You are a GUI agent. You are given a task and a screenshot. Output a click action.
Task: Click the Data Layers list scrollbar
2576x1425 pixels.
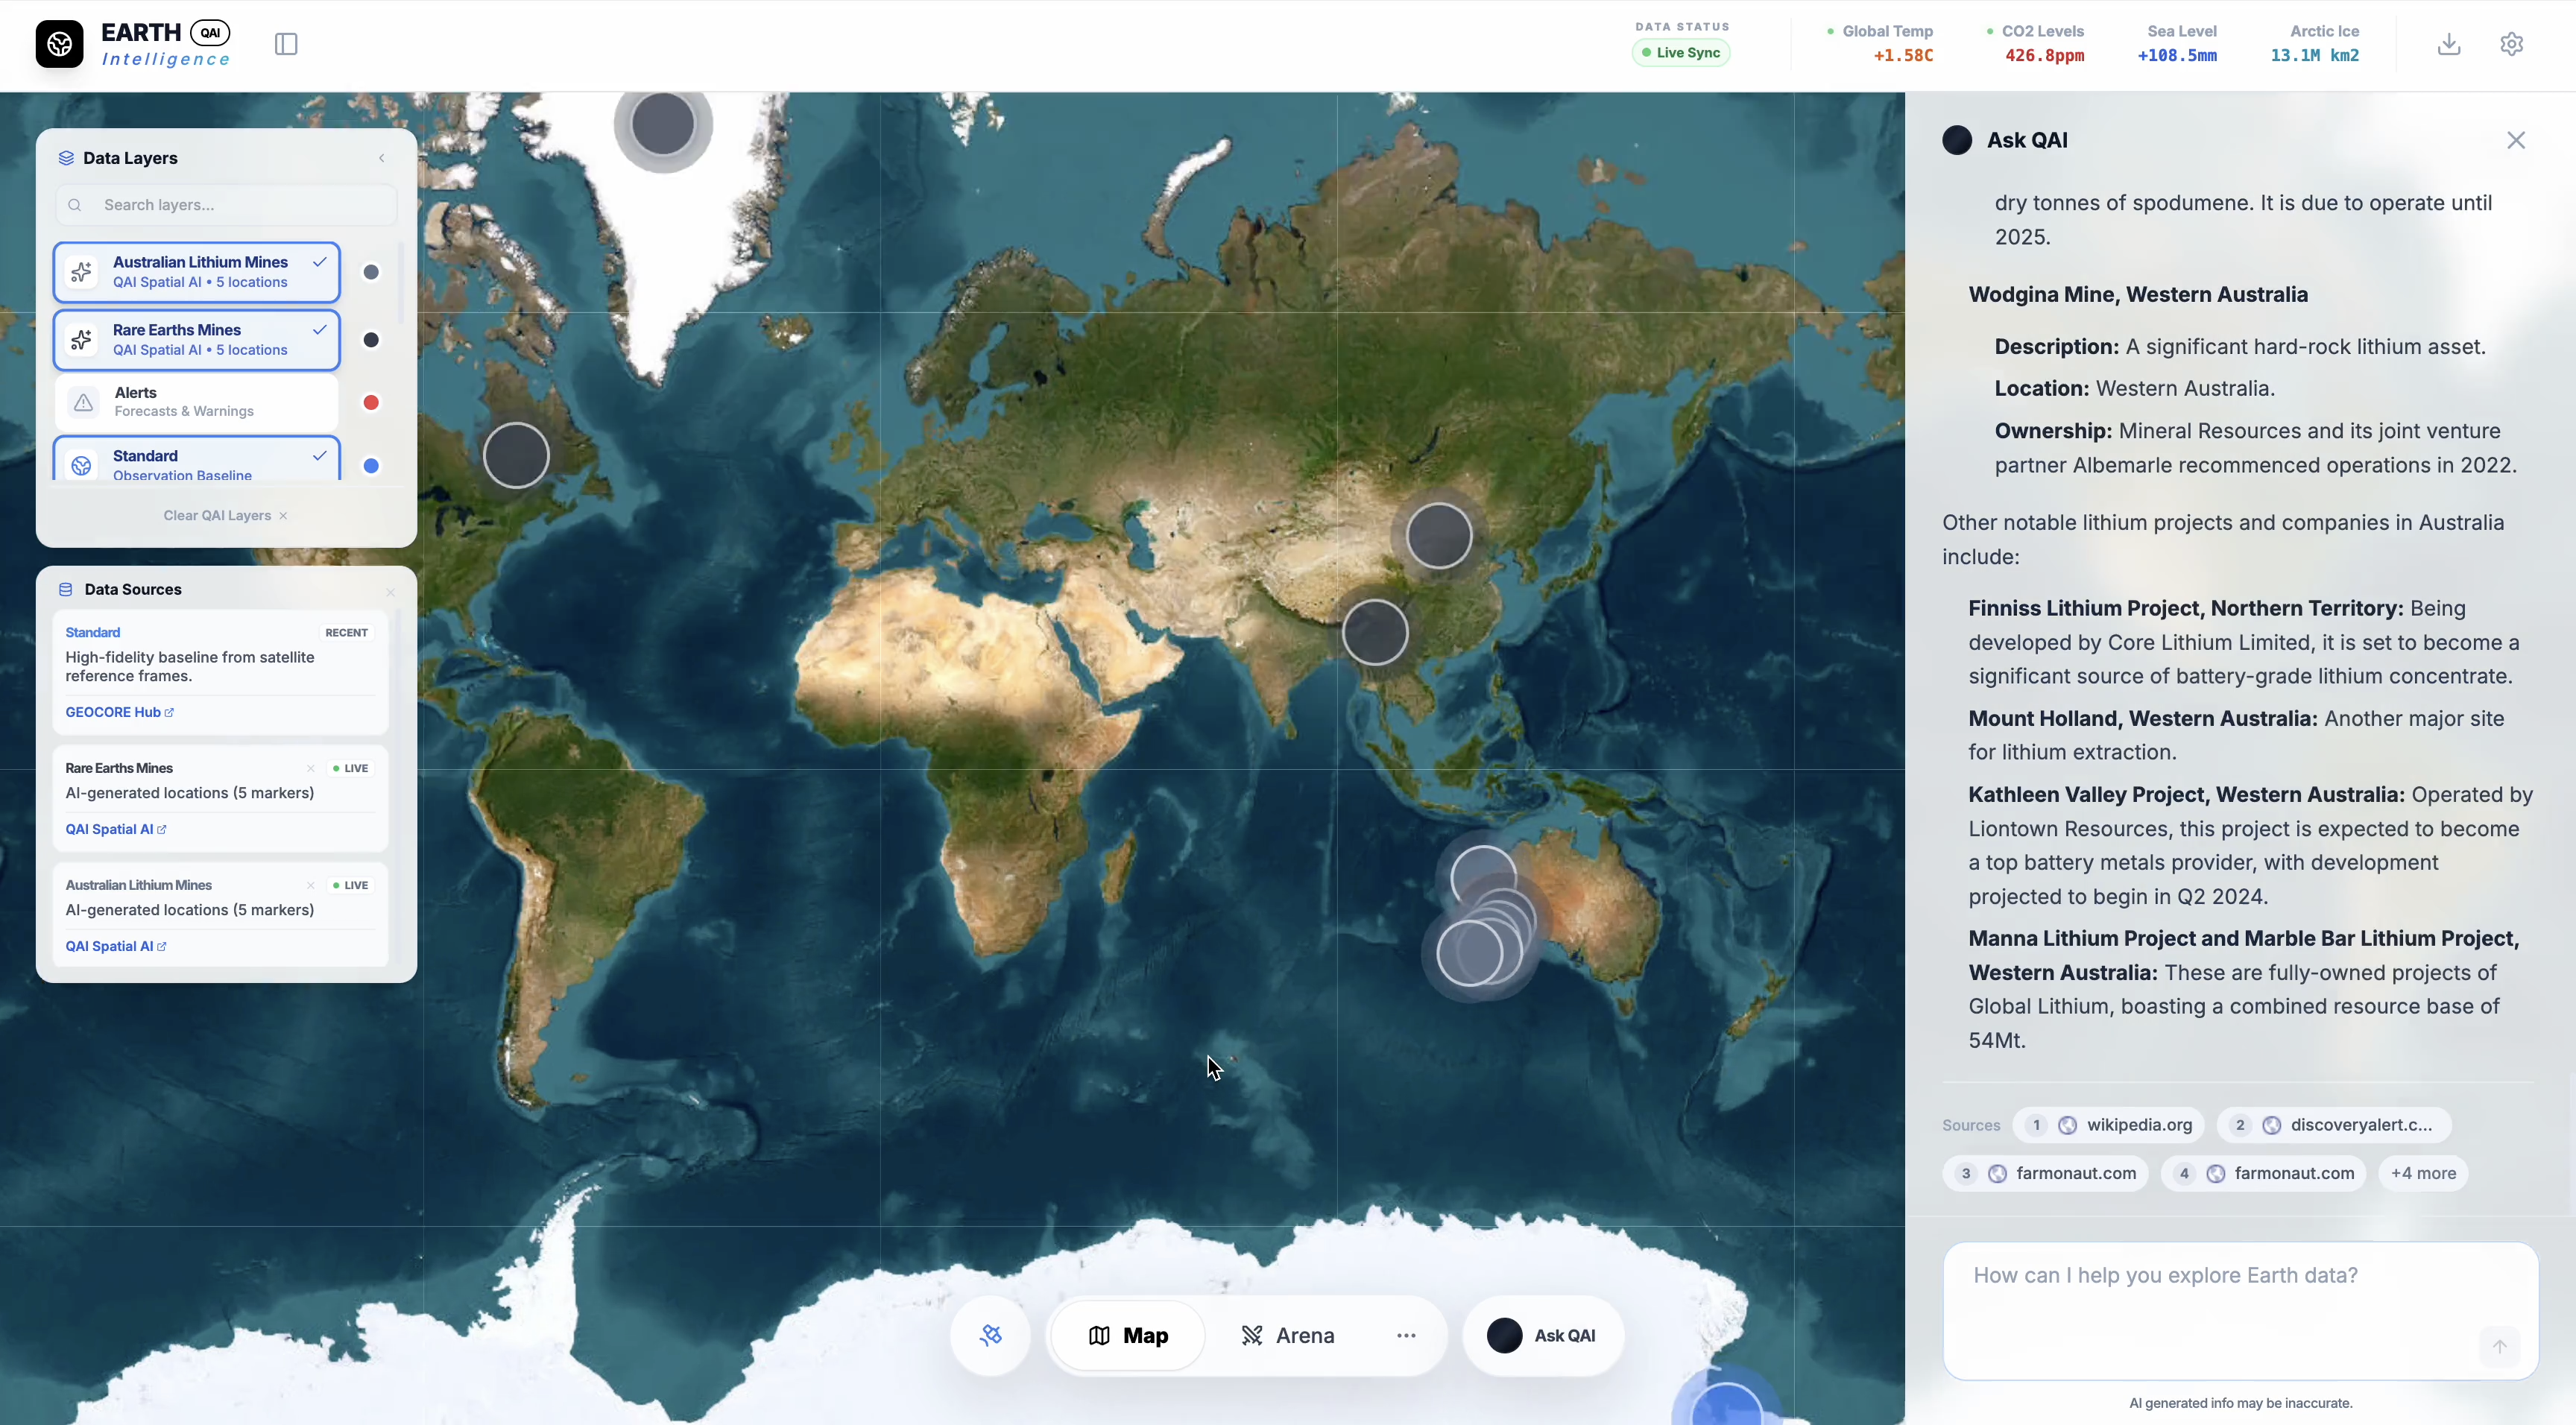(401, 283)
